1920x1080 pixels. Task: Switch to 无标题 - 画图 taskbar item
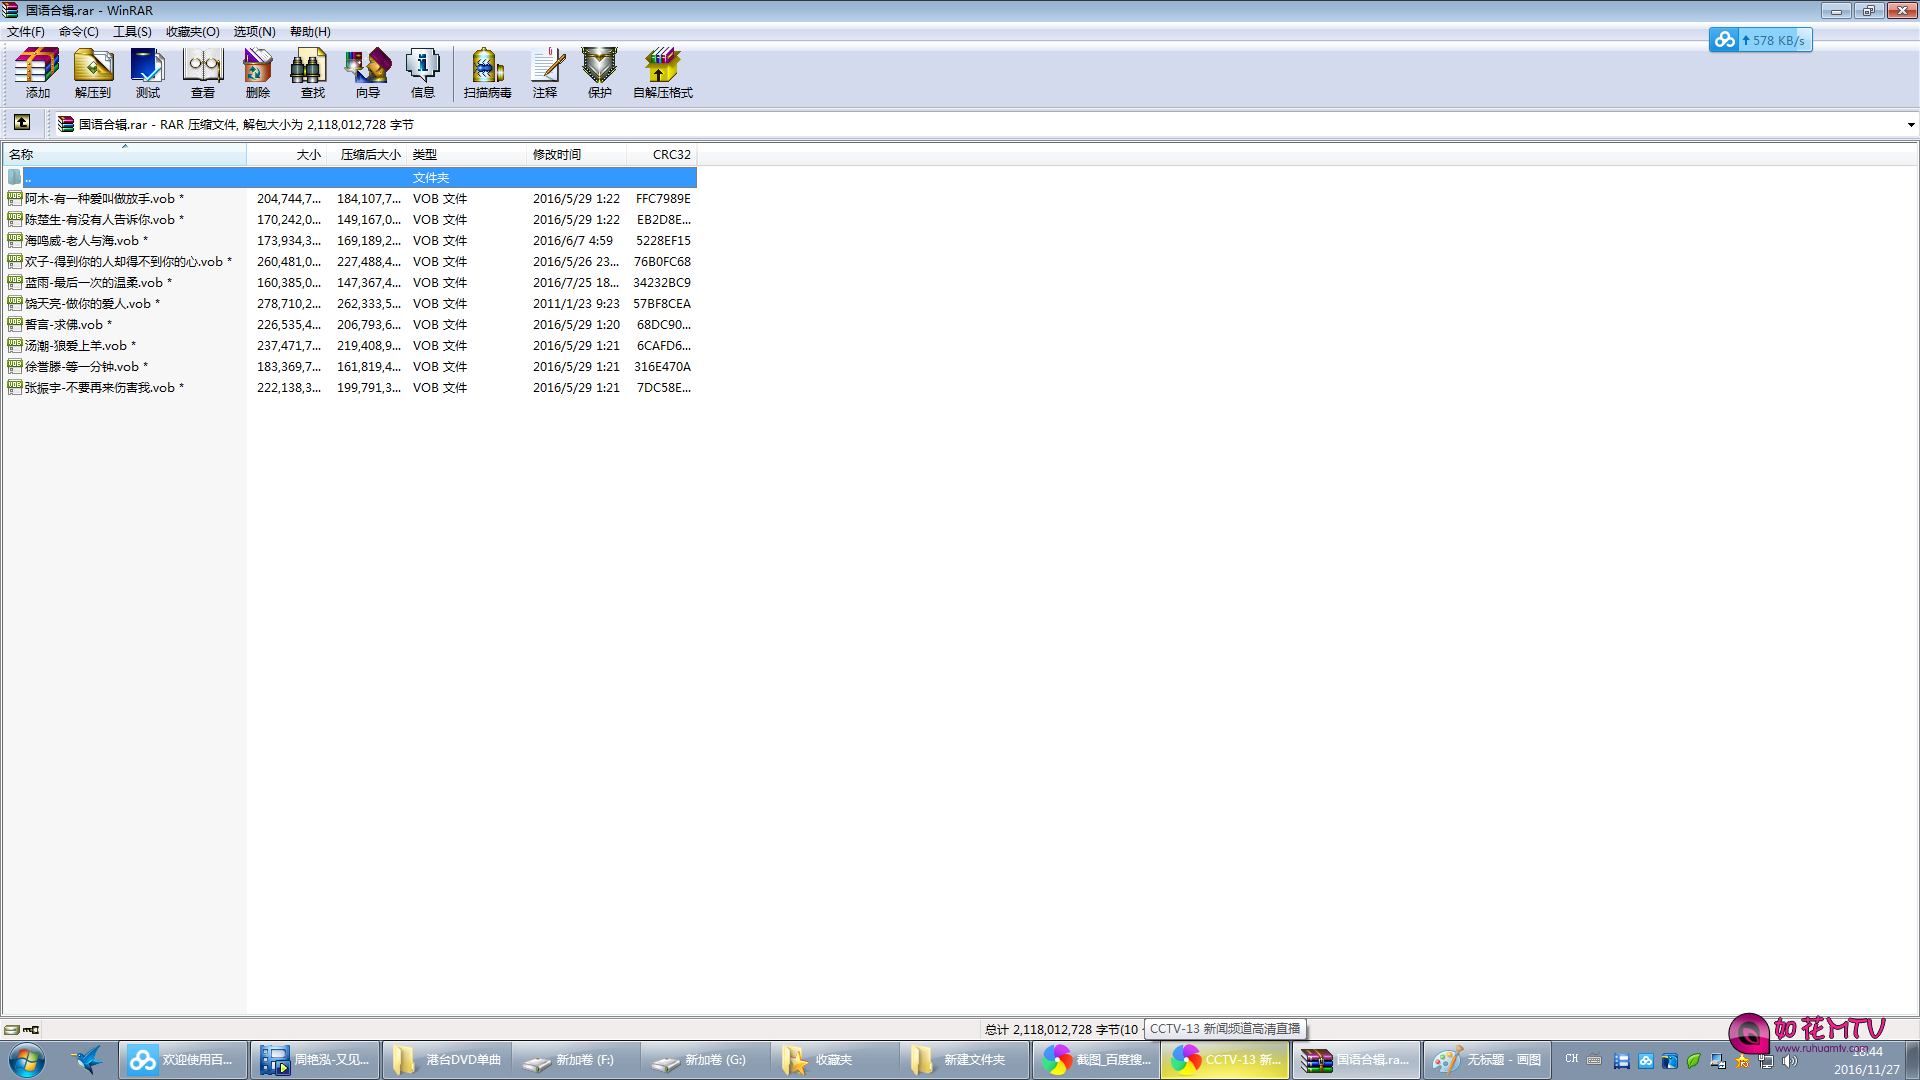[1486, 1060]
